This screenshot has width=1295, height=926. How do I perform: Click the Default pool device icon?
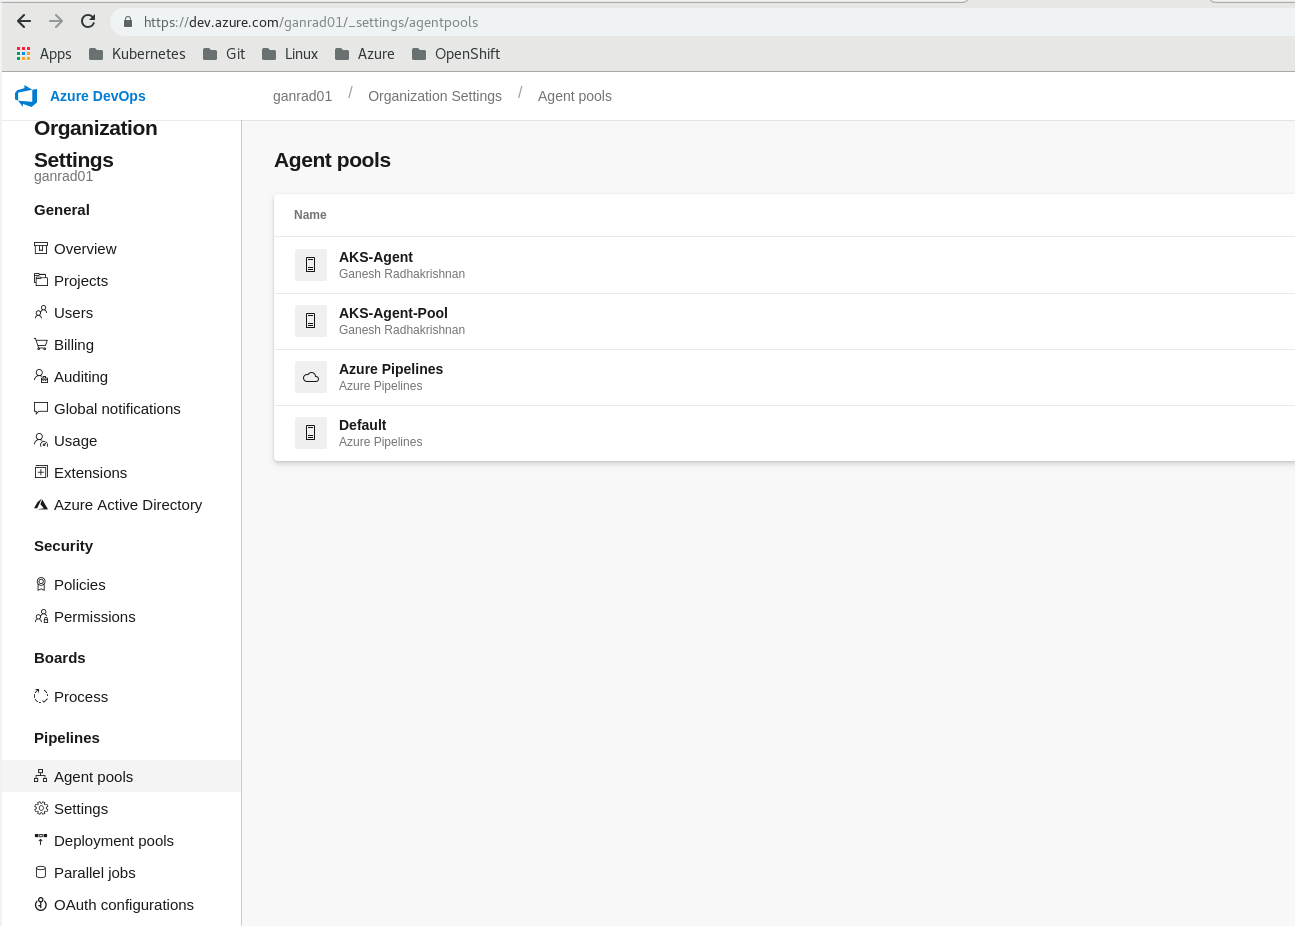point(311,433)
